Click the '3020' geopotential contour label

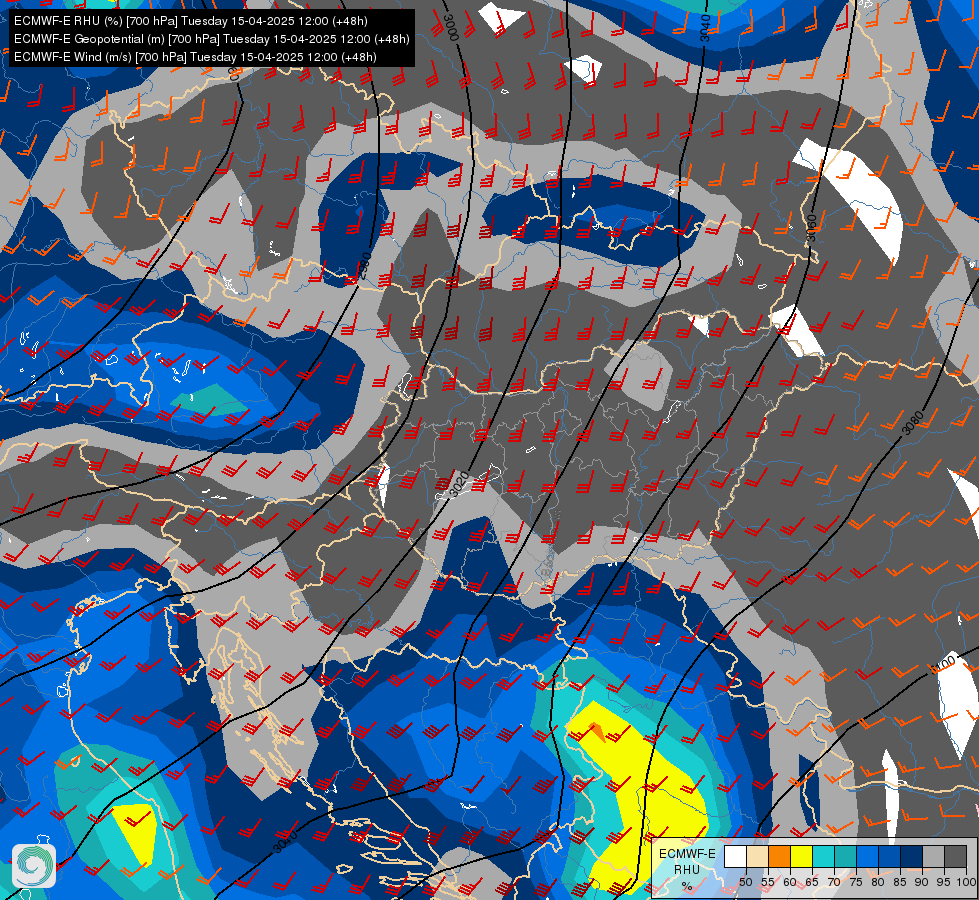pyautogui.click(x=460, y=484)
